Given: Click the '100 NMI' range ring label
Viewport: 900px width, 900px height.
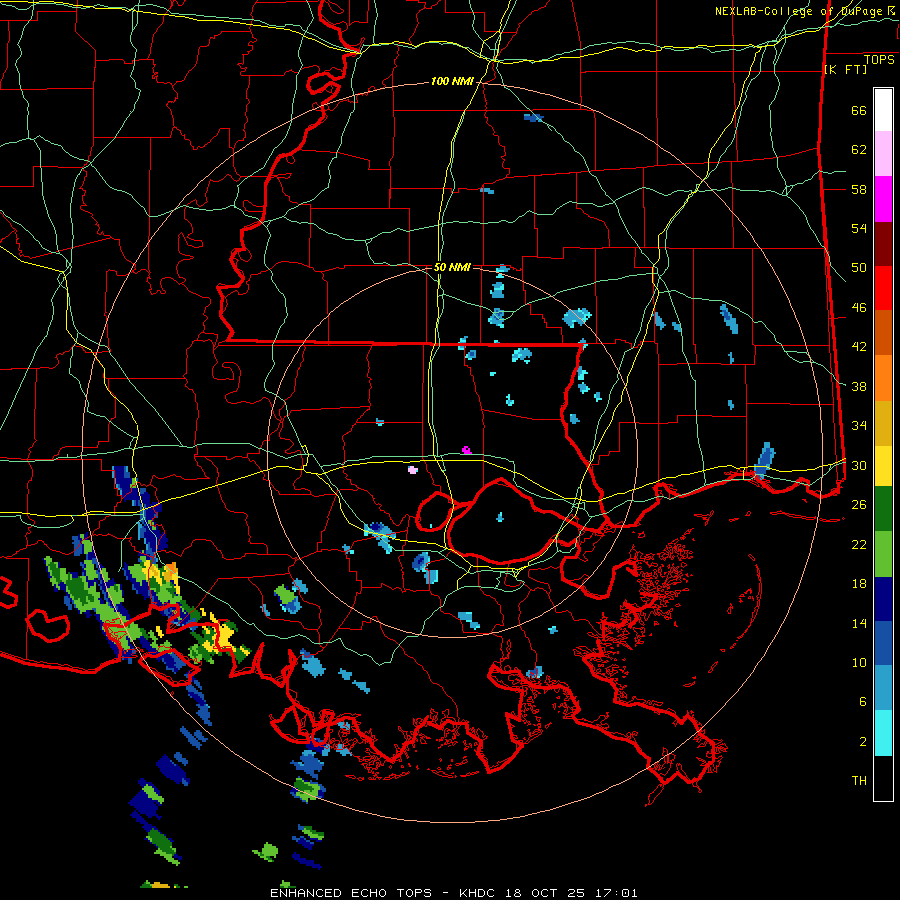Looking at the screenshot, I should click(452, 82).
